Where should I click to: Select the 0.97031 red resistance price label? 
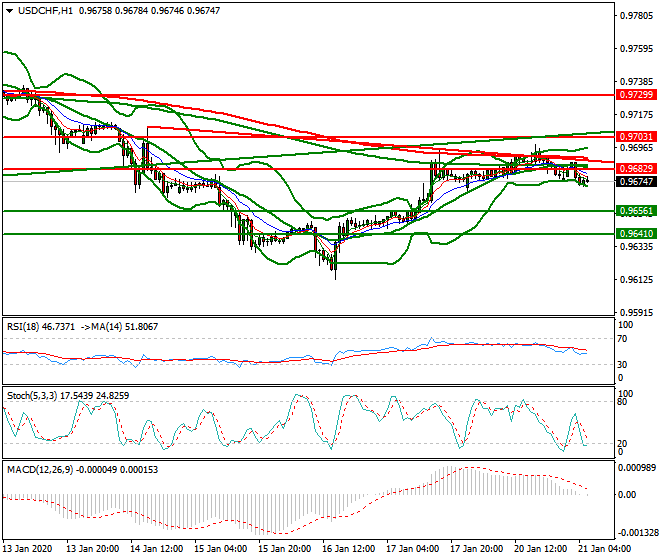click(637, 137)
